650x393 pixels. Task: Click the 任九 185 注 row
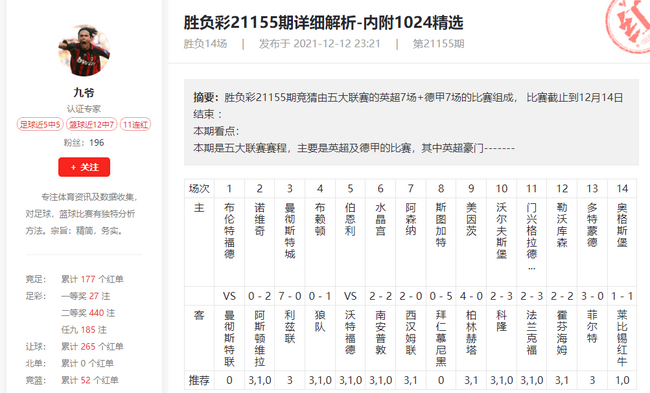point(84,330)
